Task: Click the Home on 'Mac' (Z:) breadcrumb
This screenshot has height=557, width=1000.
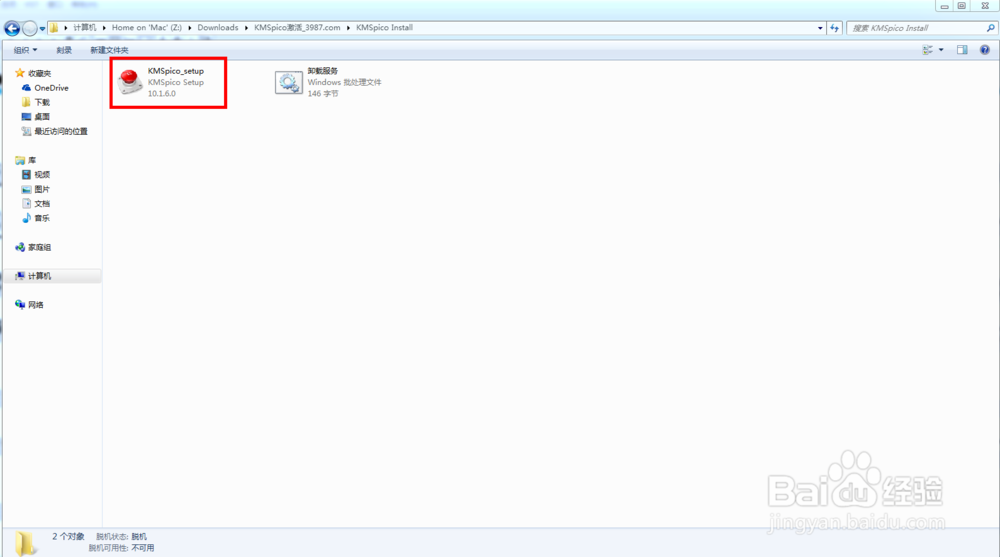Action: pos(147,27)
